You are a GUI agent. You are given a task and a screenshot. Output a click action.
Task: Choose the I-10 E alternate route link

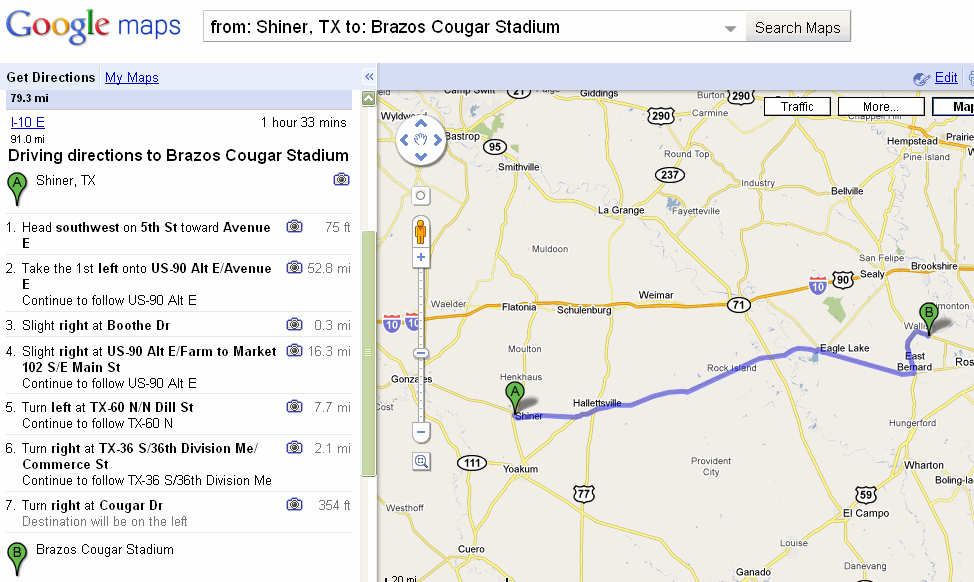tap(27, 122)
